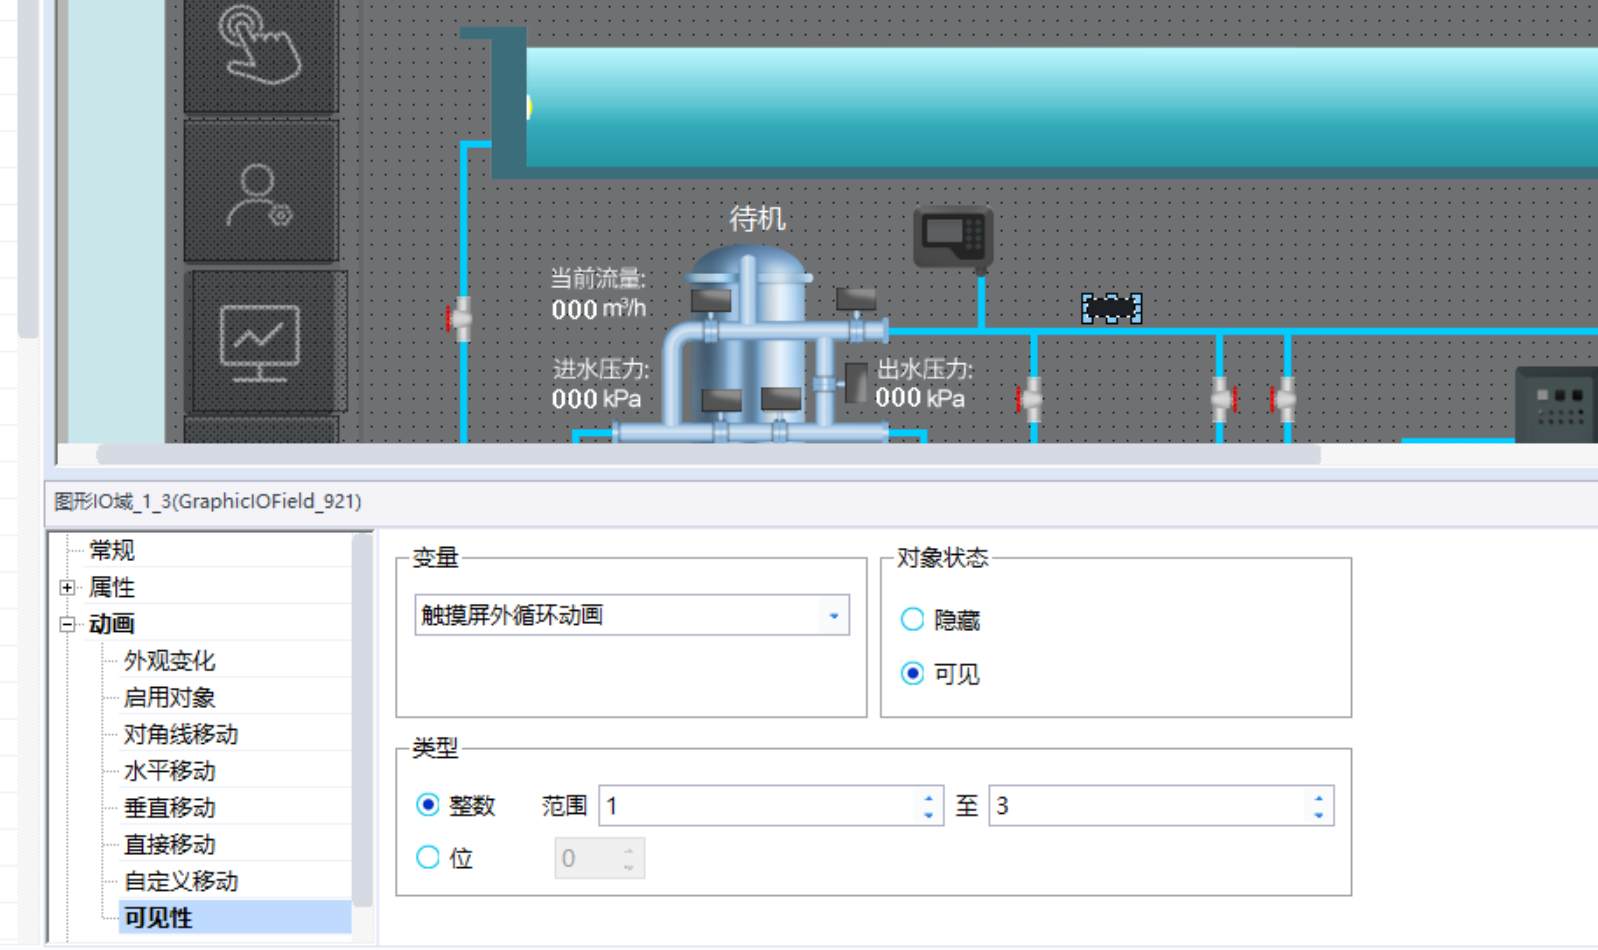Click the range start stepper arrows
The width and height of the screenshot is (1598, 950).
point(928,806)
